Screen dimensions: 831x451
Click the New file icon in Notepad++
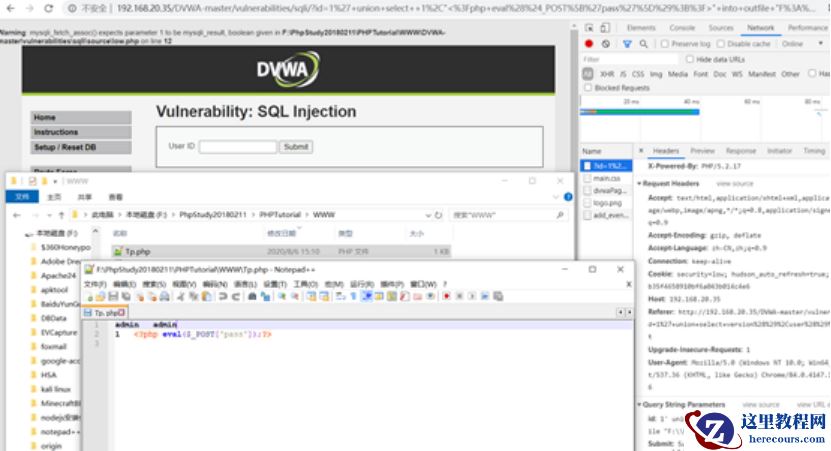click(89, 297)
